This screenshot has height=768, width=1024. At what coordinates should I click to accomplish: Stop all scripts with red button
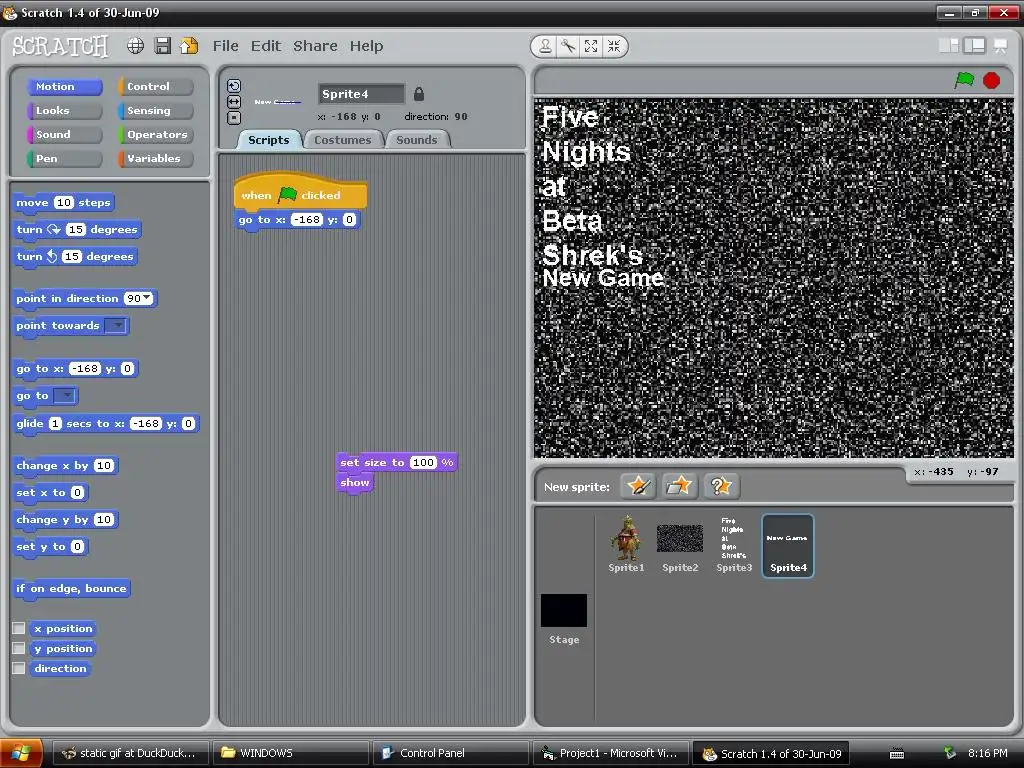coord(991,80)
